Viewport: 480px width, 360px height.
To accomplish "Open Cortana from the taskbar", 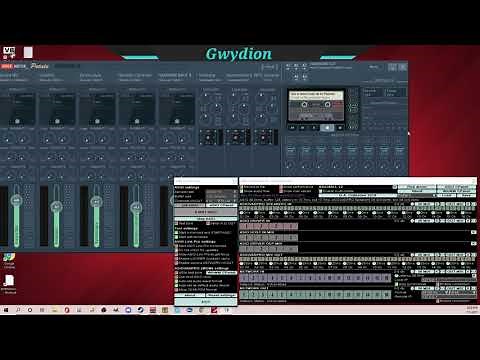I will pyautogui.click(x=30, y=310).
